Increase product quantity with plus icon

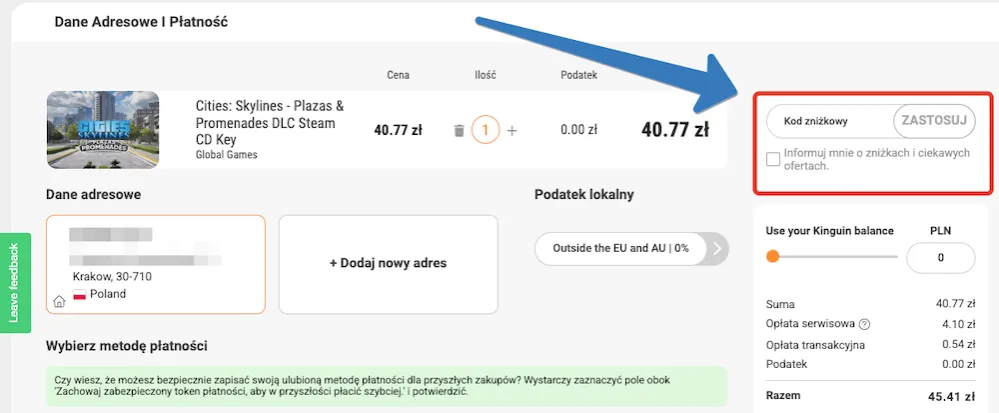click(x=512, y=130)
